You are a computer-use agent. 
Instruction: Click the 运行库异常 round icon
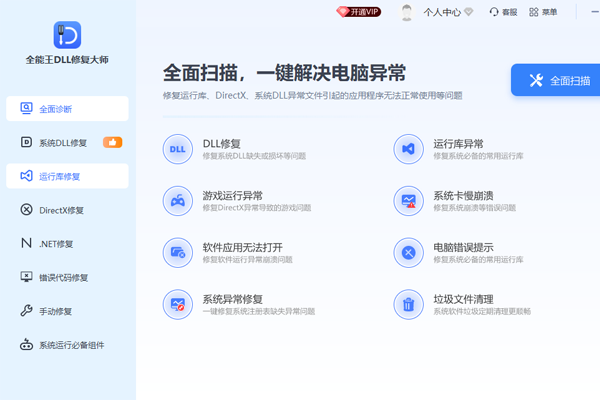(x=408, y=149)
